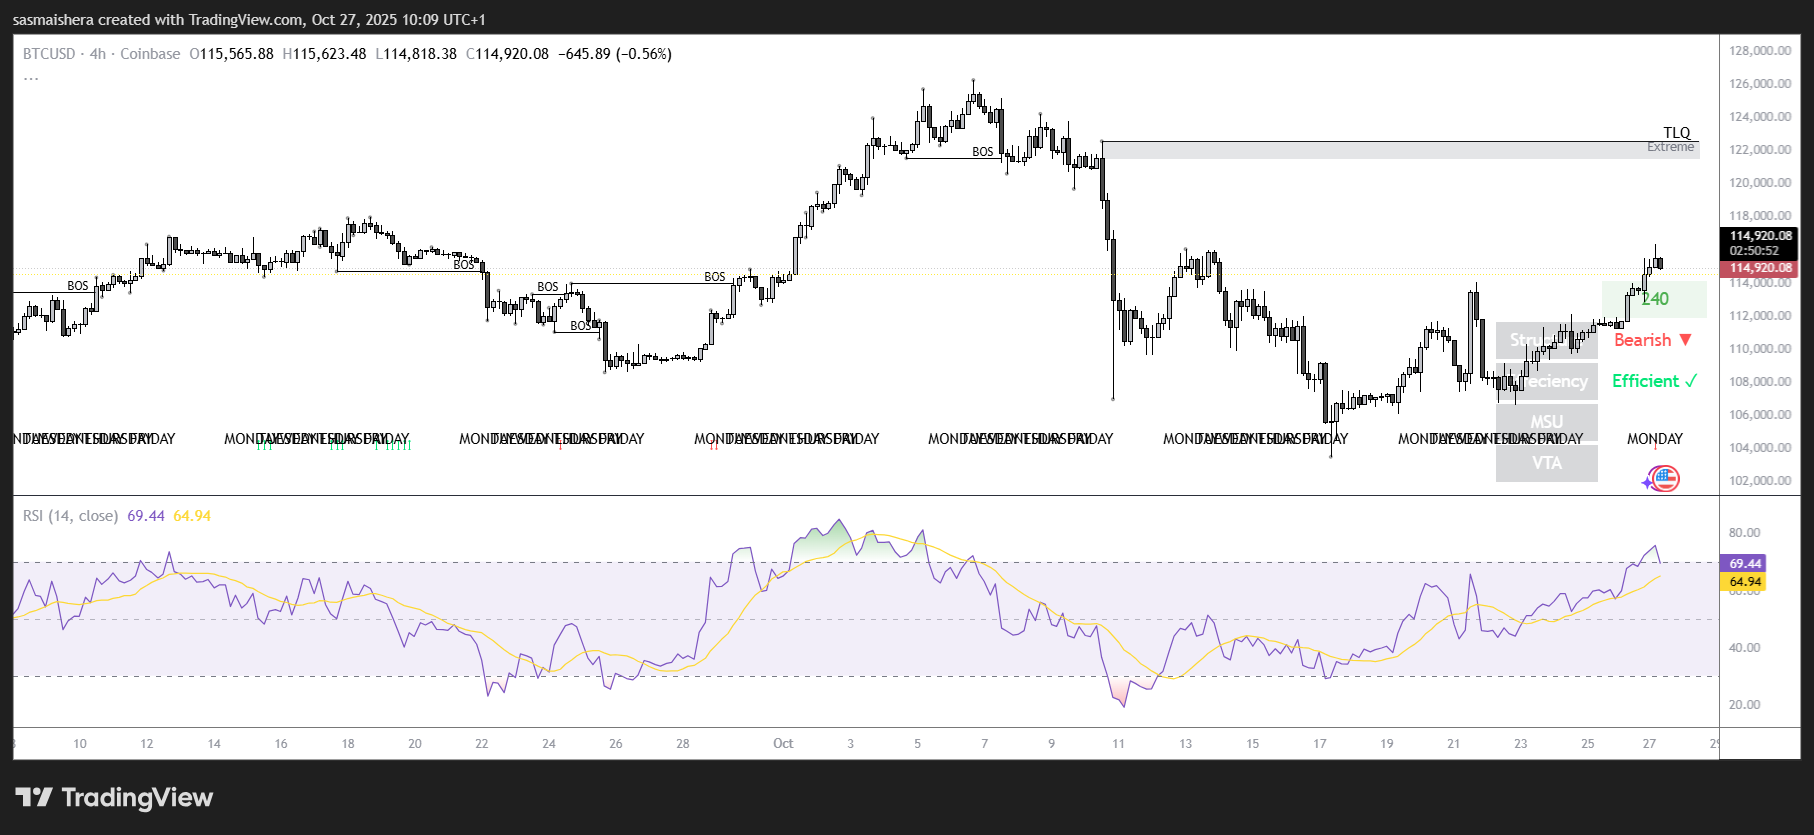Screen dimensions: 1814x835
Task: Click date 3 on the time axis
Action: pos(851,744)
